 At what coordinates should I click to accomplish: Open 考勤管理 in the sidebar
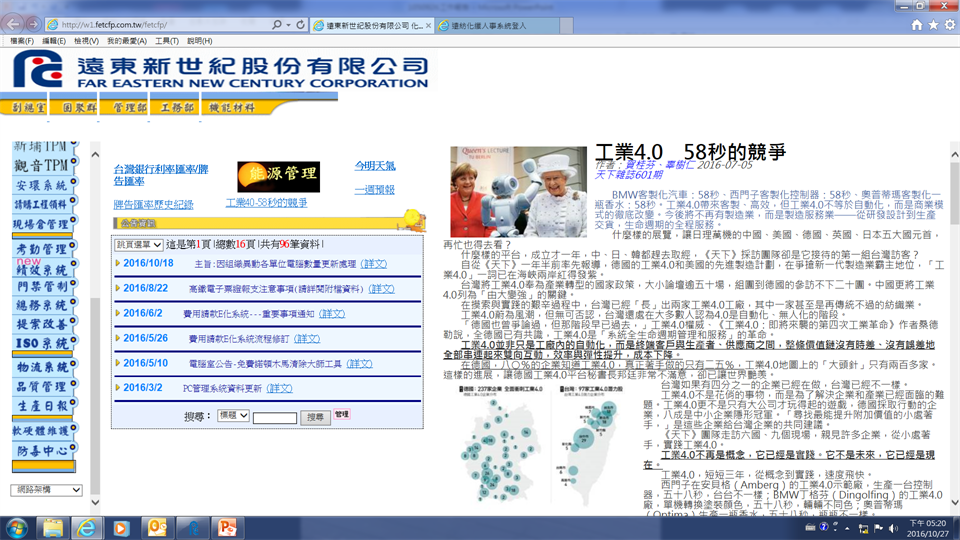(41, 248)
